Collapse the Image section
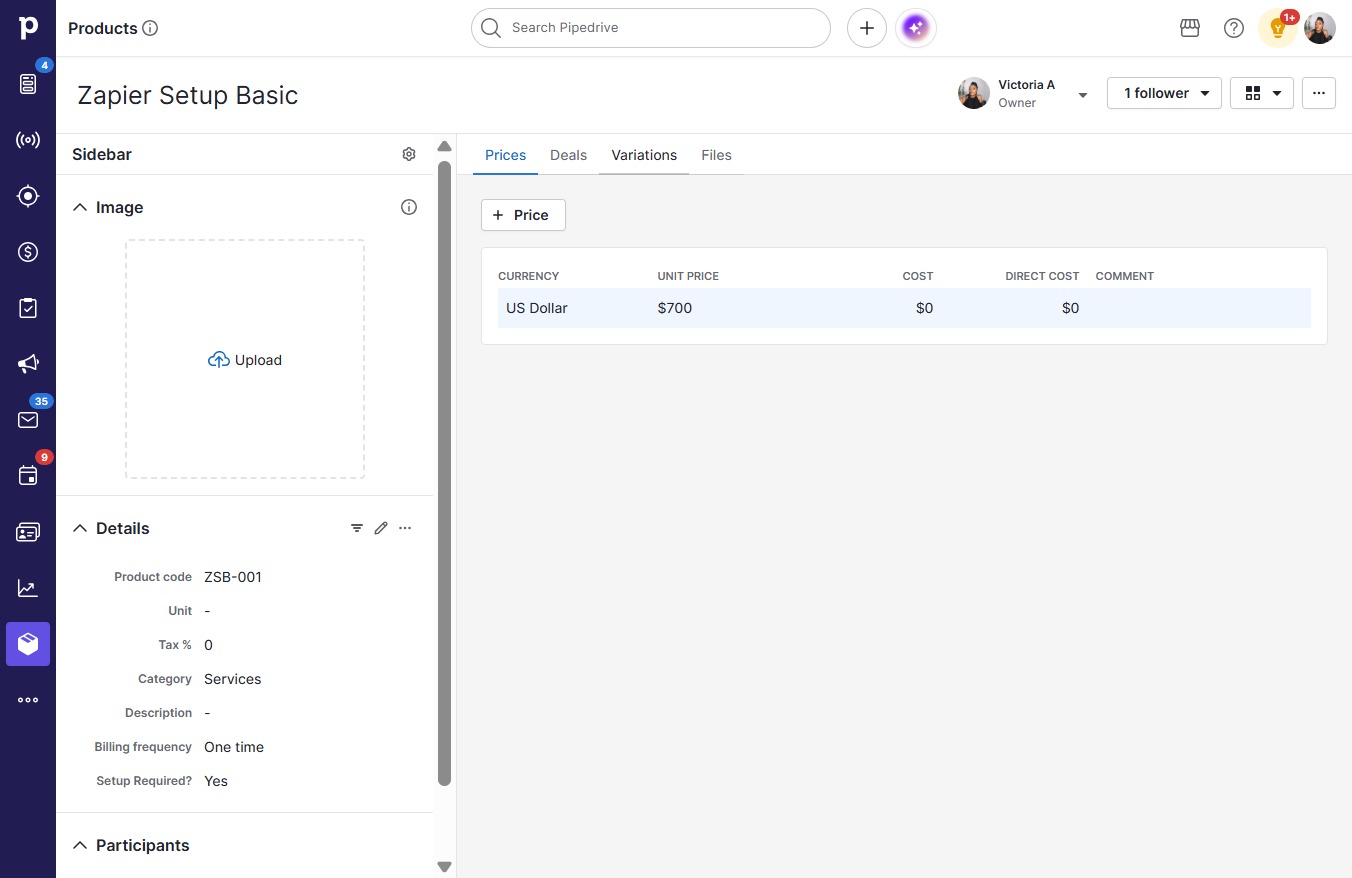1352x878 pixels. (x=80, y=207)
